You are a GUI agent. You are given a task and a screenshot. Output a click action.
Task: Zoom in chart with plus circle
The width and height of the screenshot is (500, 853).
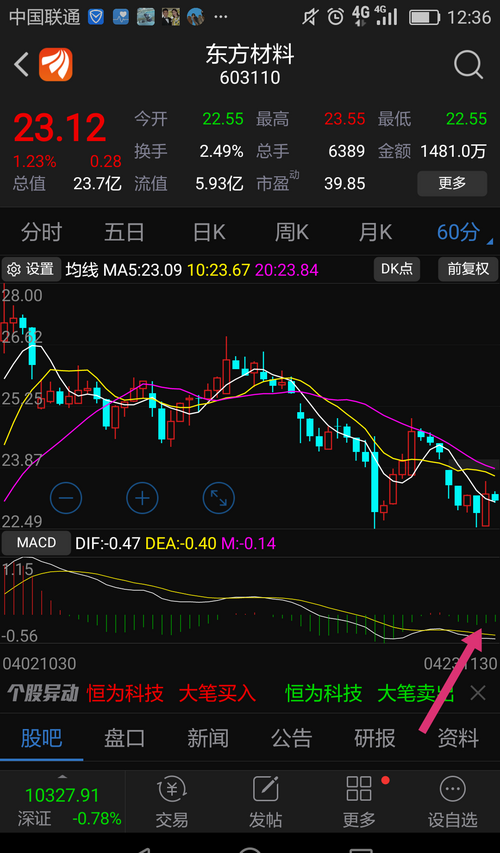143,498
